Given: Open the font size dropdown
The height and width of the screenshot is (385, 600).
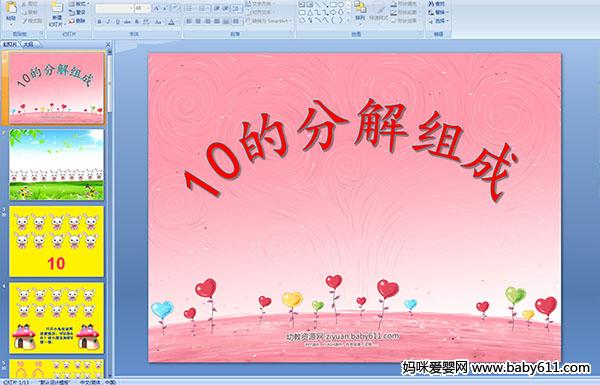Looking at the screenshot, I should (x=148, y=8).
